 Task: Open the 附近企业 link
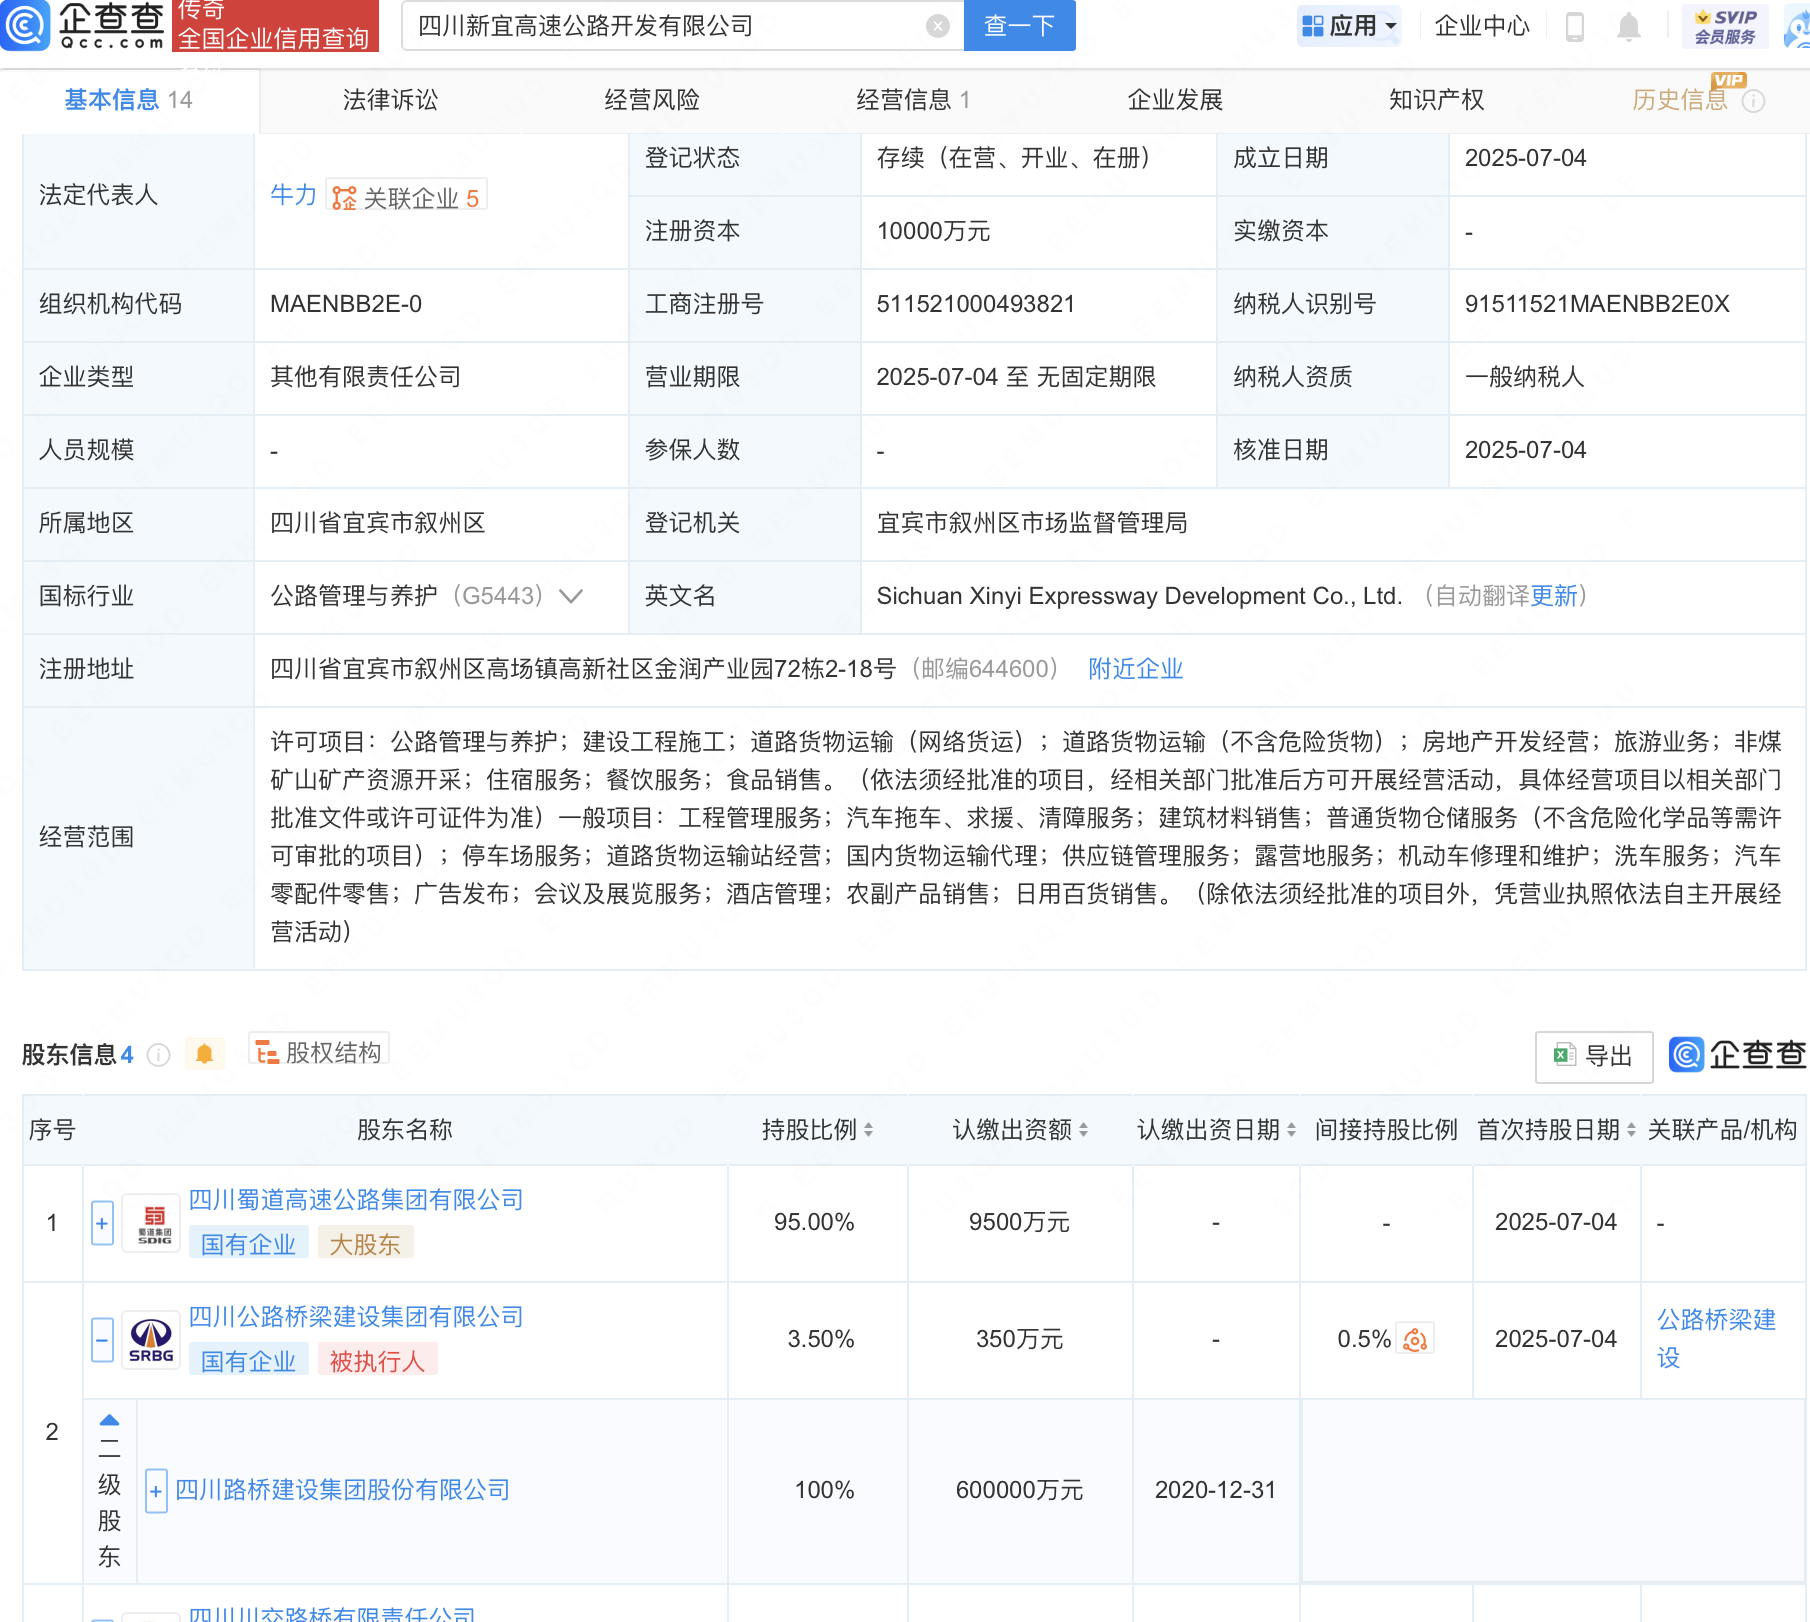point(1134,668)
